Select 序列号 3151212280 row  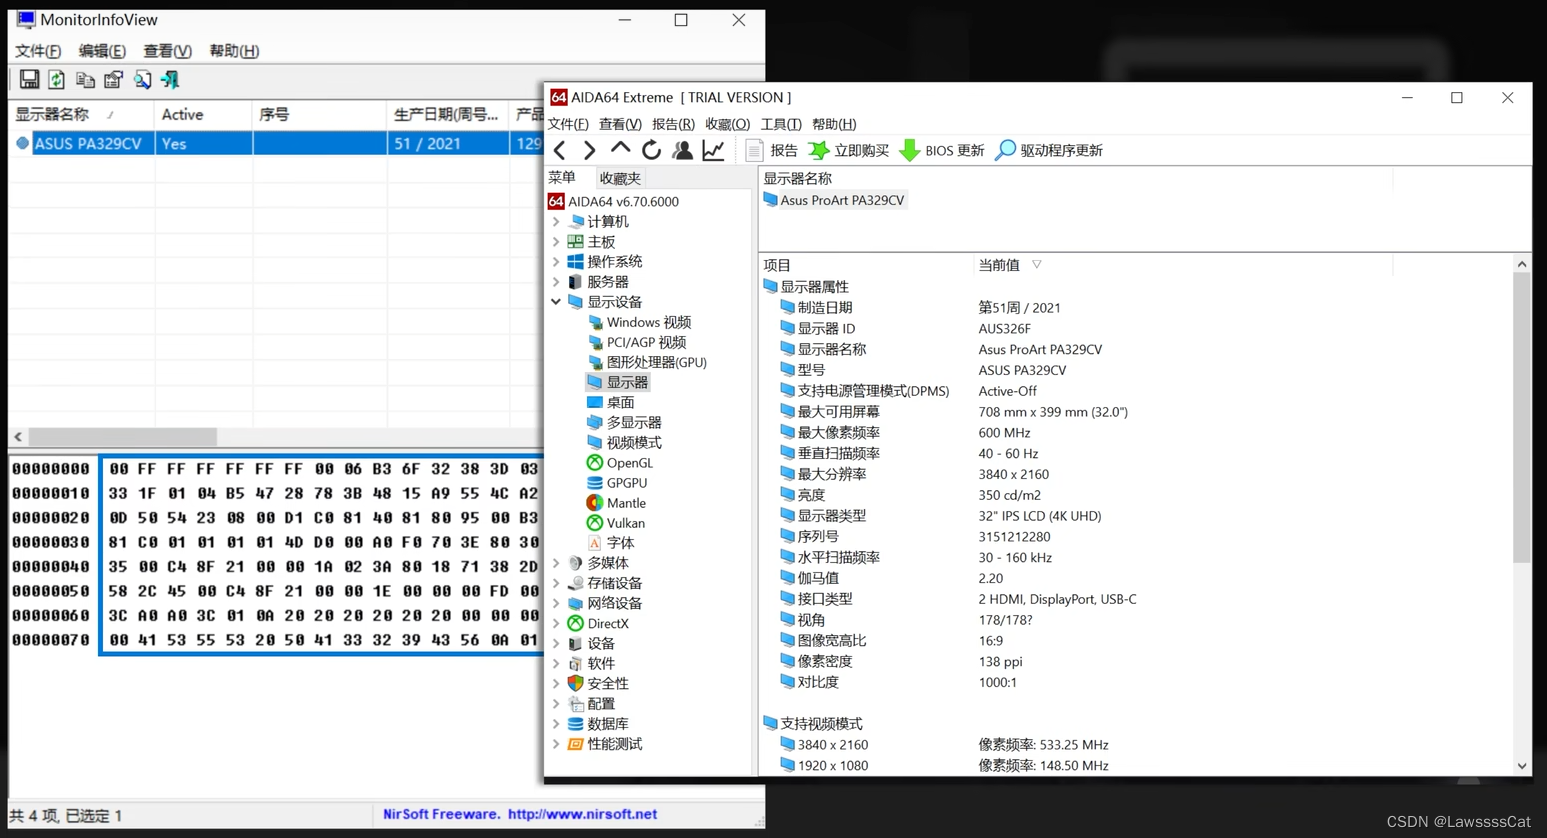(1136, 537)
